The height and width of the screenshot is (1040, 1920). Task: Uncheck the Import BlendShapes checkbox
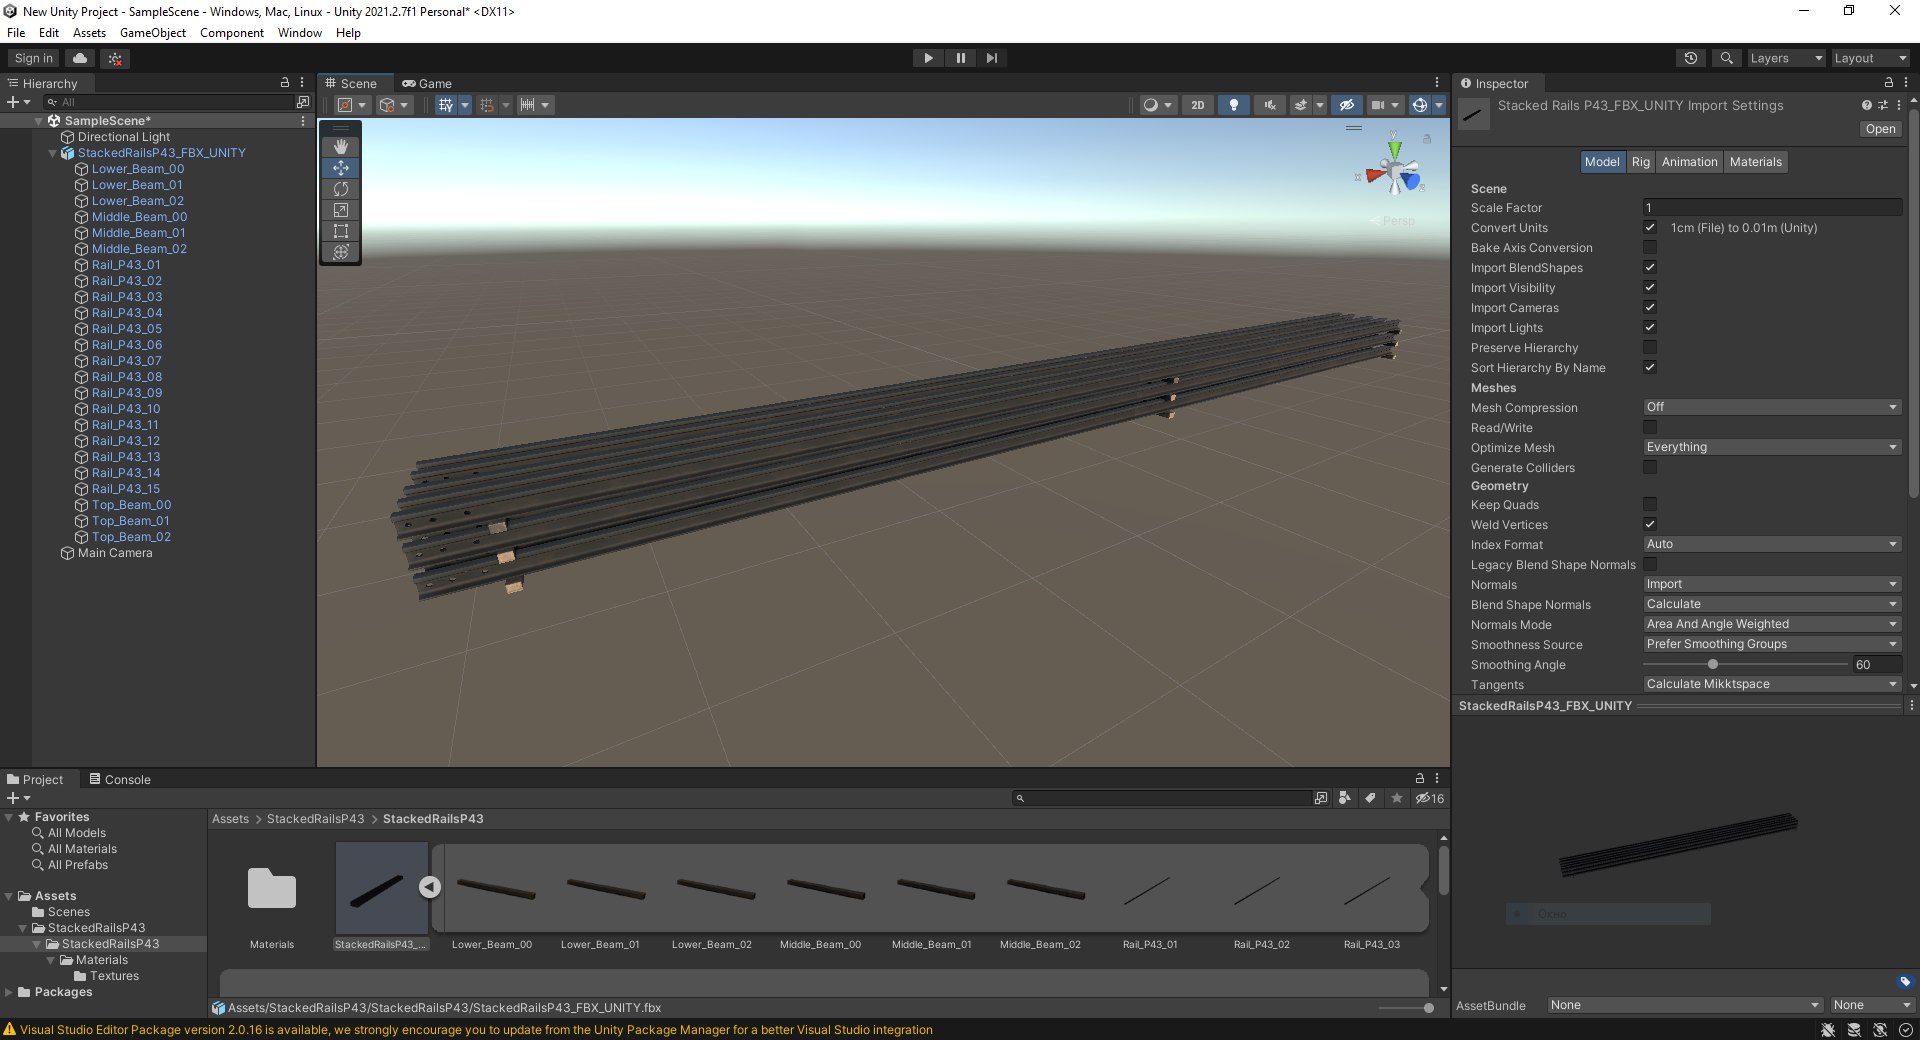tap(1650, 268)
